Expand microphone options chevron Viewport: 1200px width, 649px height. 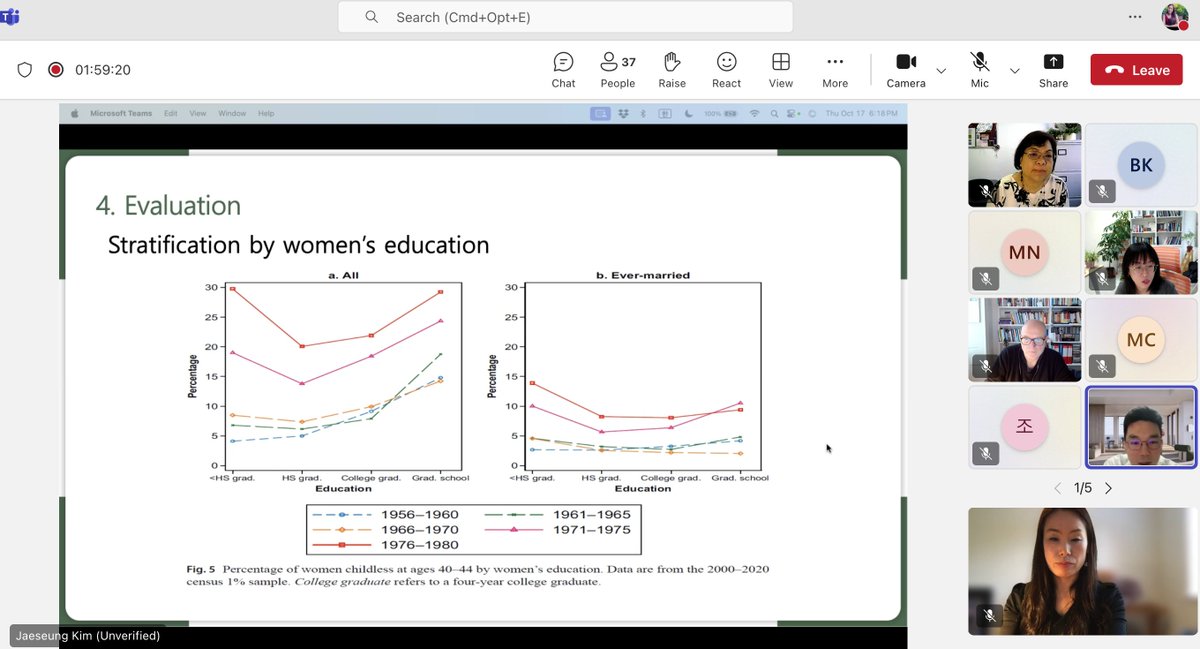click(1015, 71)
